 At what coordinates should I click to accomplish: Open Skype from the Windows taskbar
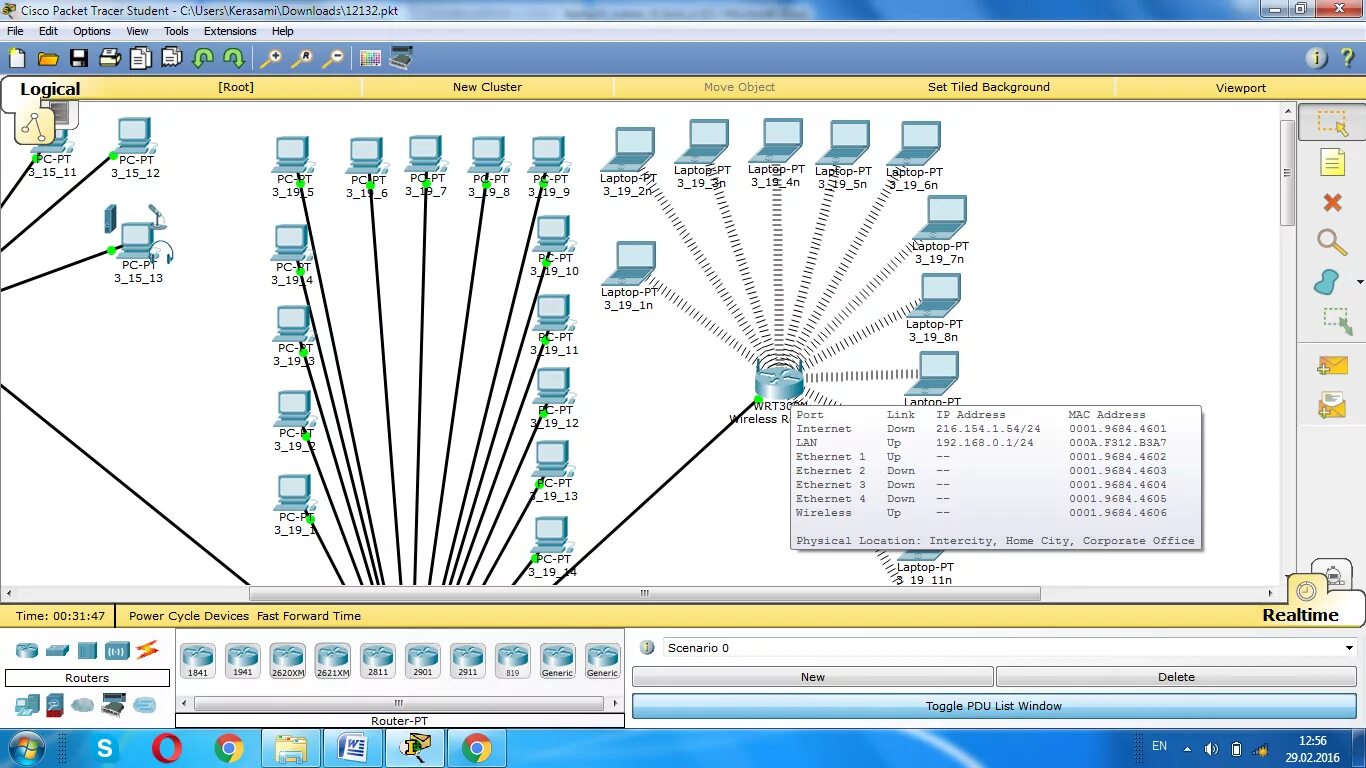pyautogui.click(x=106, y=748)
